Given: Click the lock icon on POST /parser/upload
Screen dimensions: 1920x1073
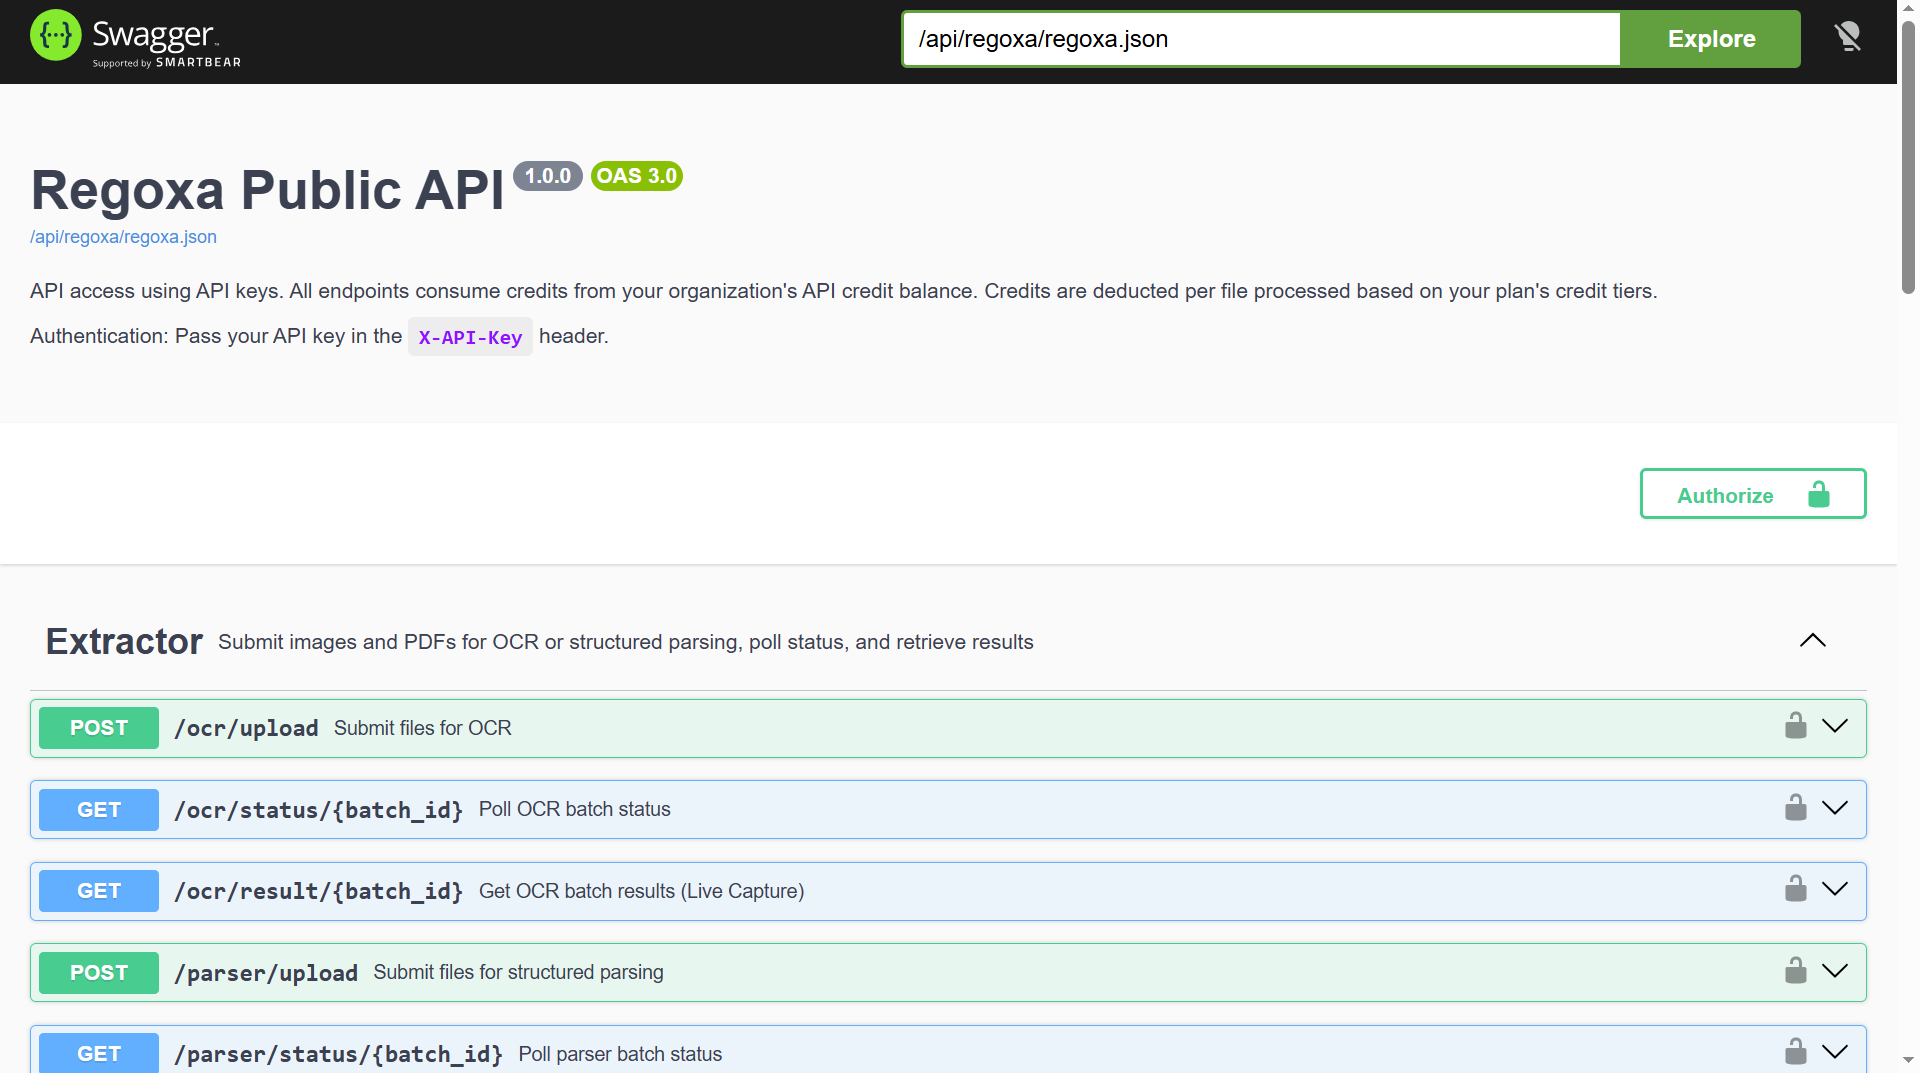Looking at the screenshot, I should [1796, 971].
